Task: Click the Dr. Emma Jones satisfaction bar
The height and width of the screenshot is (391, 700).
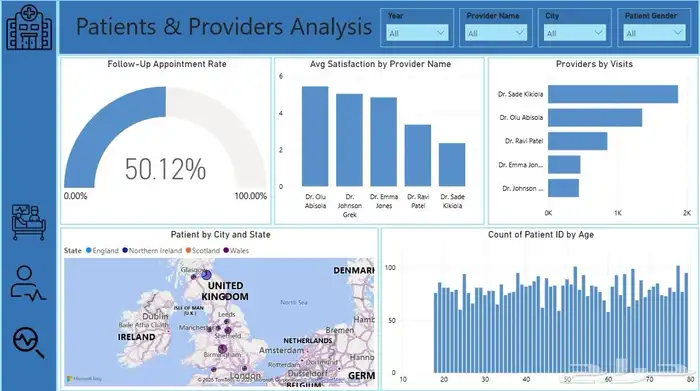Action: [x=383, y=142]
